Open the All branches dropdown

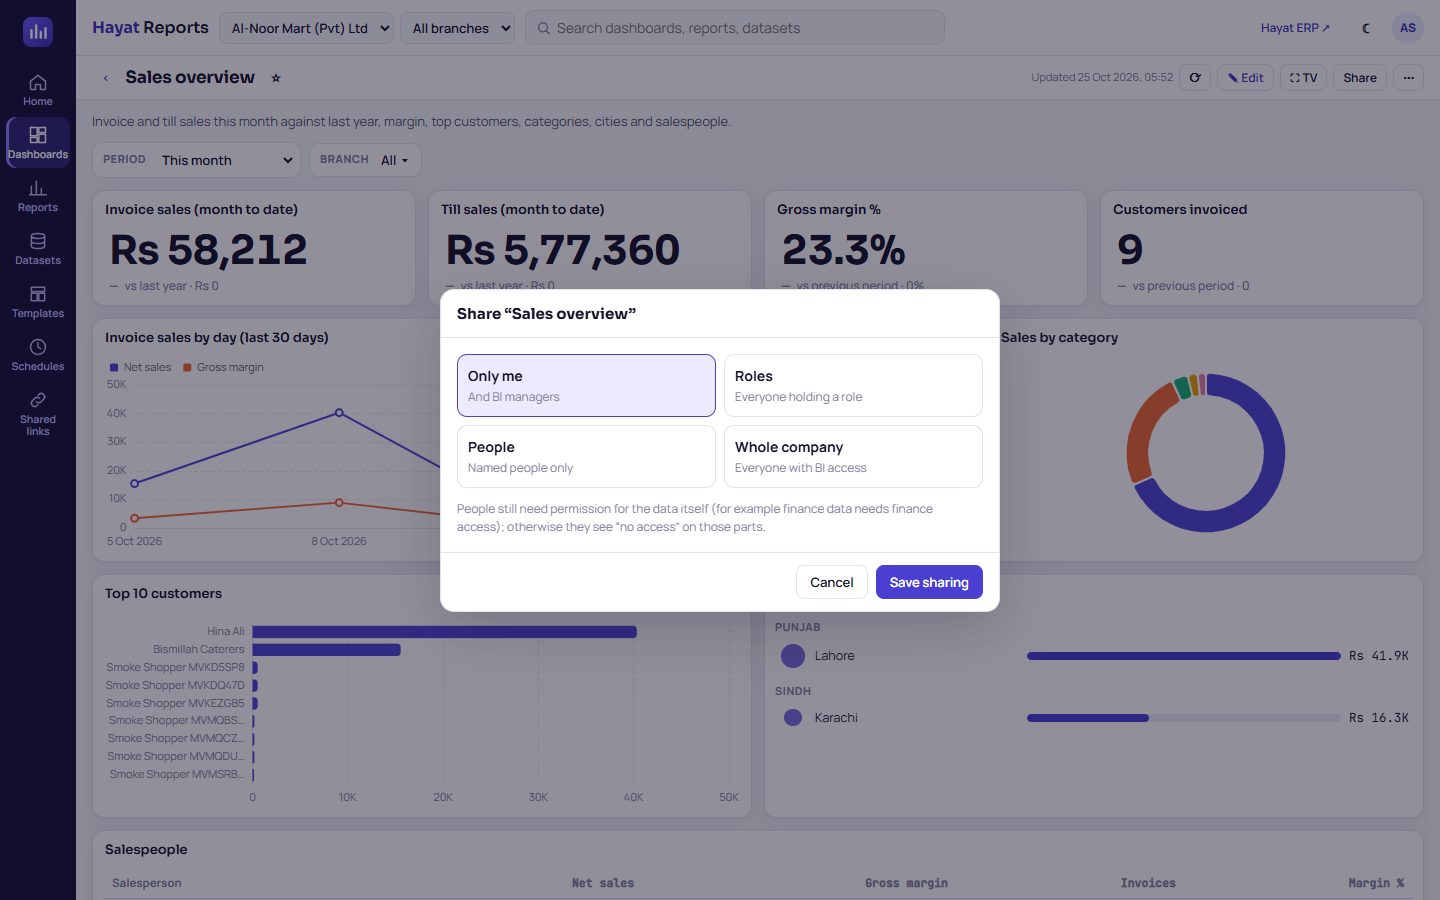click(x=457, y=28)
